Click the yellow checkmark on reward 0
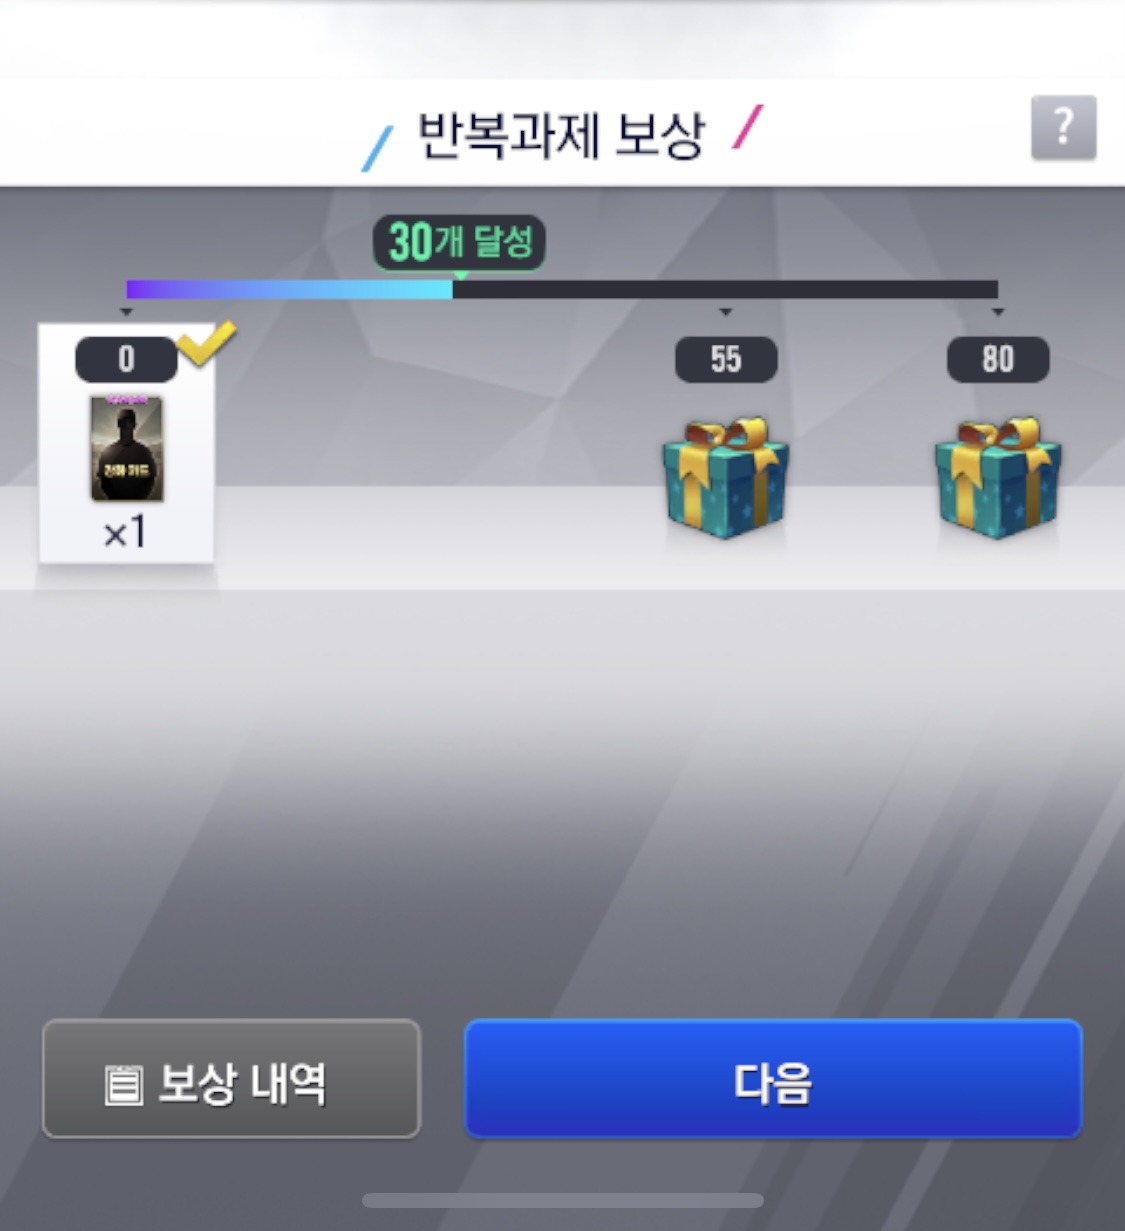Image resolution: width=1125 pixels, height=1231 pixels. pos(206,343)
